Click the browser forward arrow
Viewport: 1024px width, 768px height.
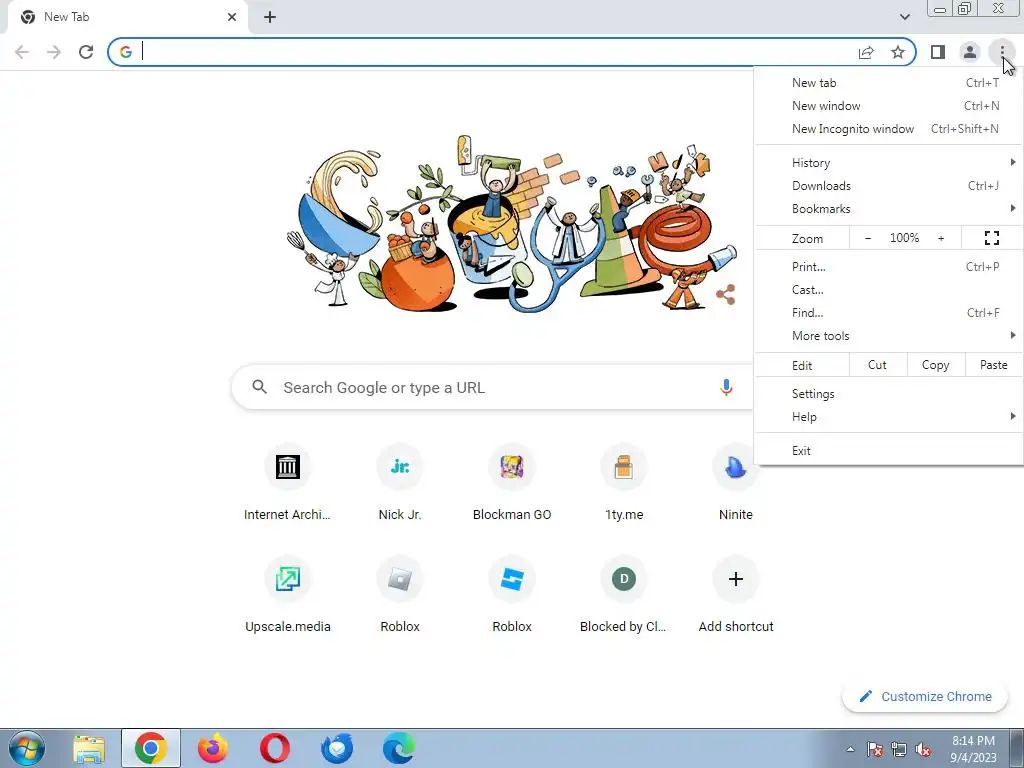point(54,52)
